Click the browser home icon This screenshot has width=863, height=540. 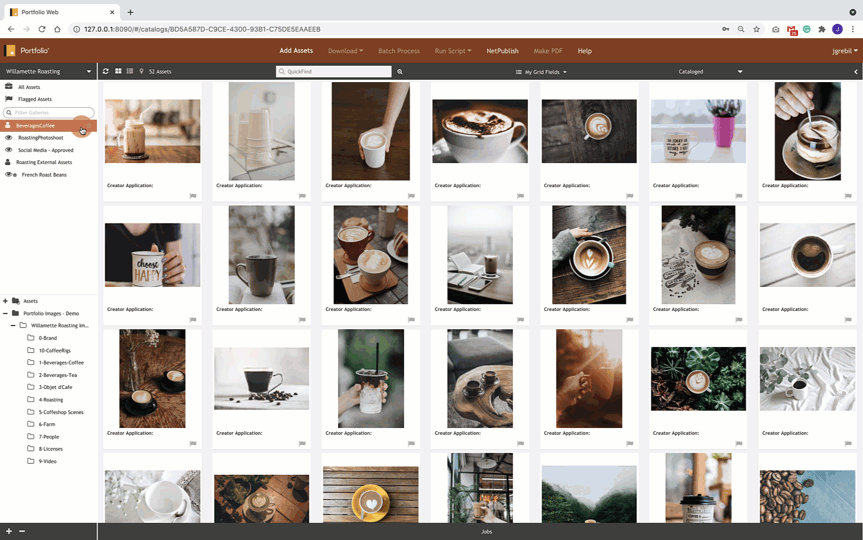click(x=57, y=29)
